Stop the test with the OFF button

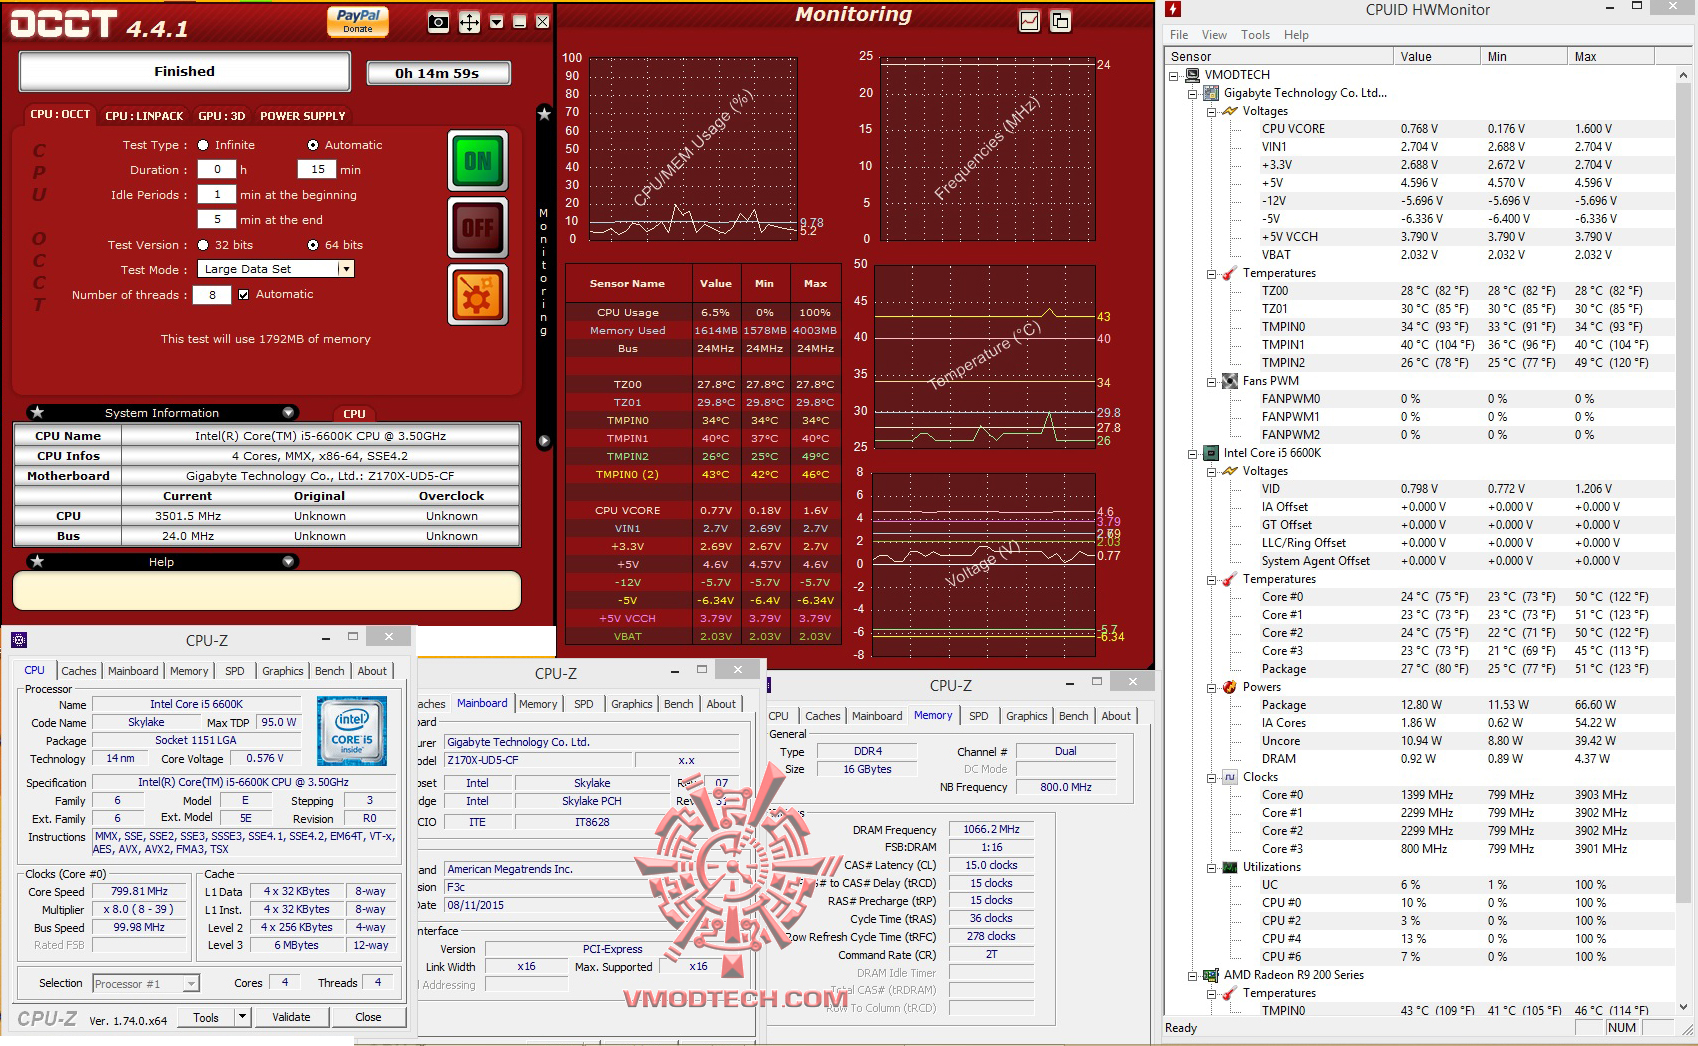pos(477,228)
